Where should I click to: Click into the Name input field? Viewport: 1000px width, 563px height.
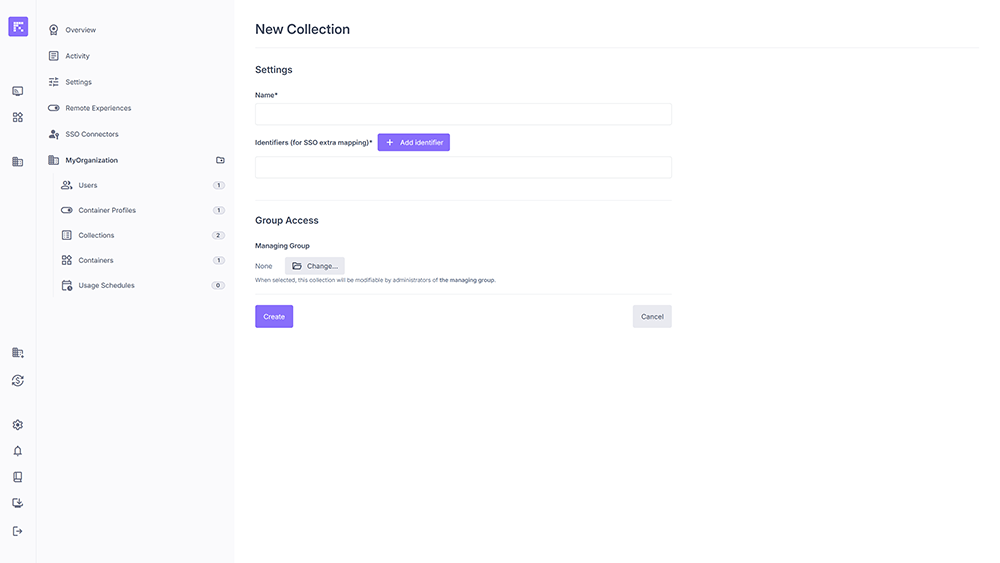(x=463, y=114)
